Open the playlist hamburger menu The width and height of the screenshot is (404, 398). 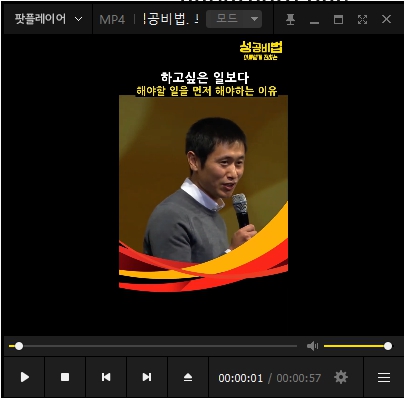pos(384,378)
